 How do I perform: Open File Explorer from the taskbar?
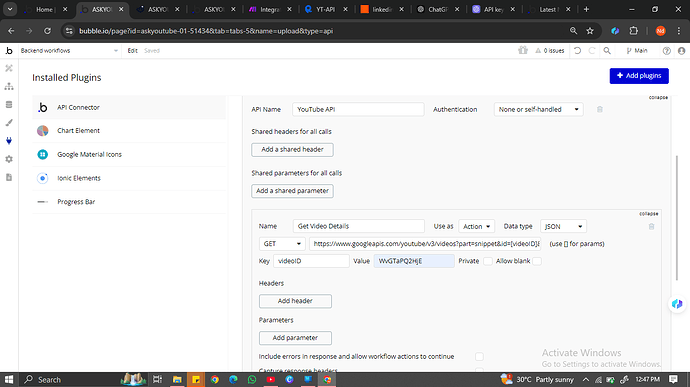coord(177,380)
